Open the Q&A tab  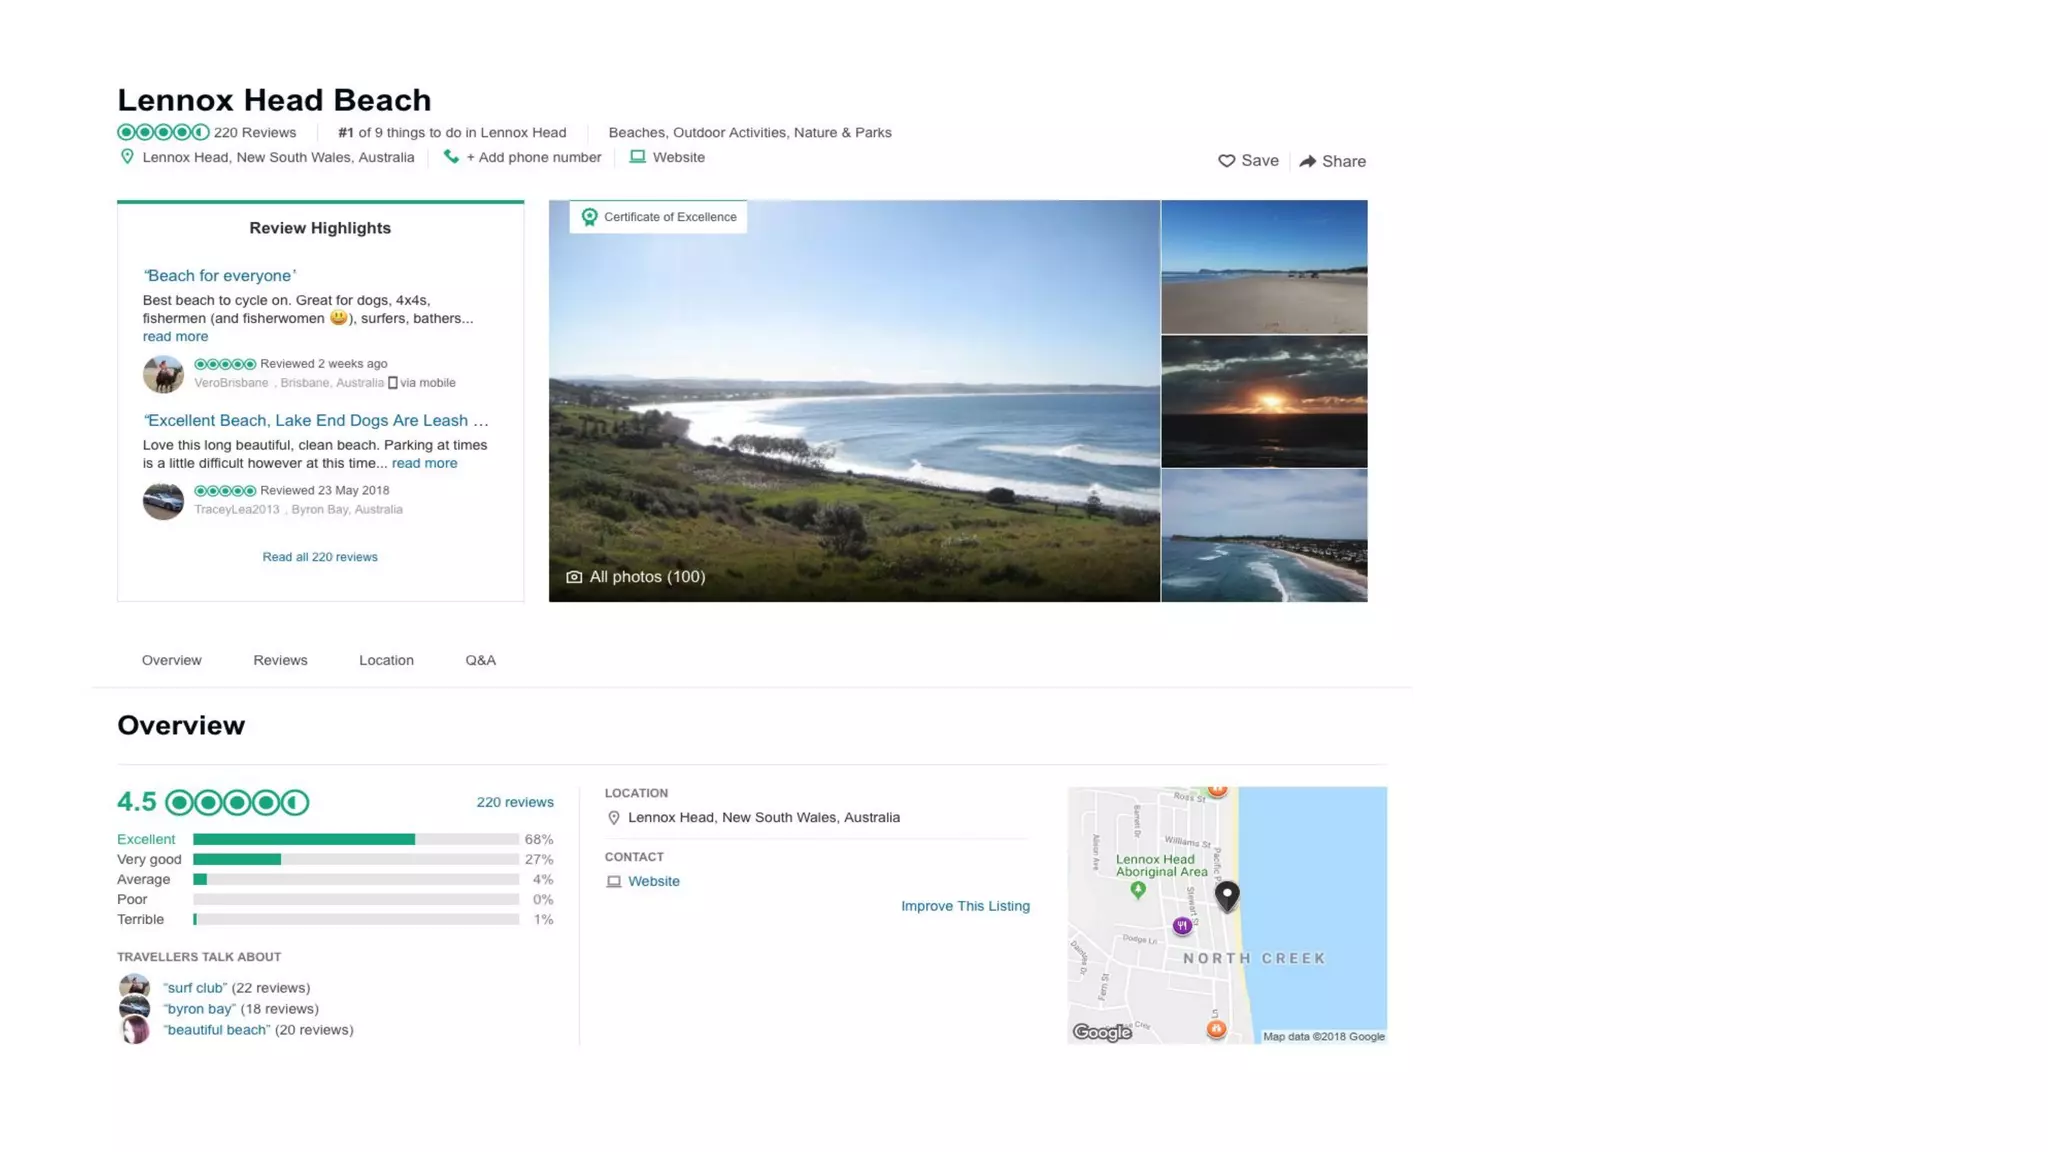click(x=480, y=660)
